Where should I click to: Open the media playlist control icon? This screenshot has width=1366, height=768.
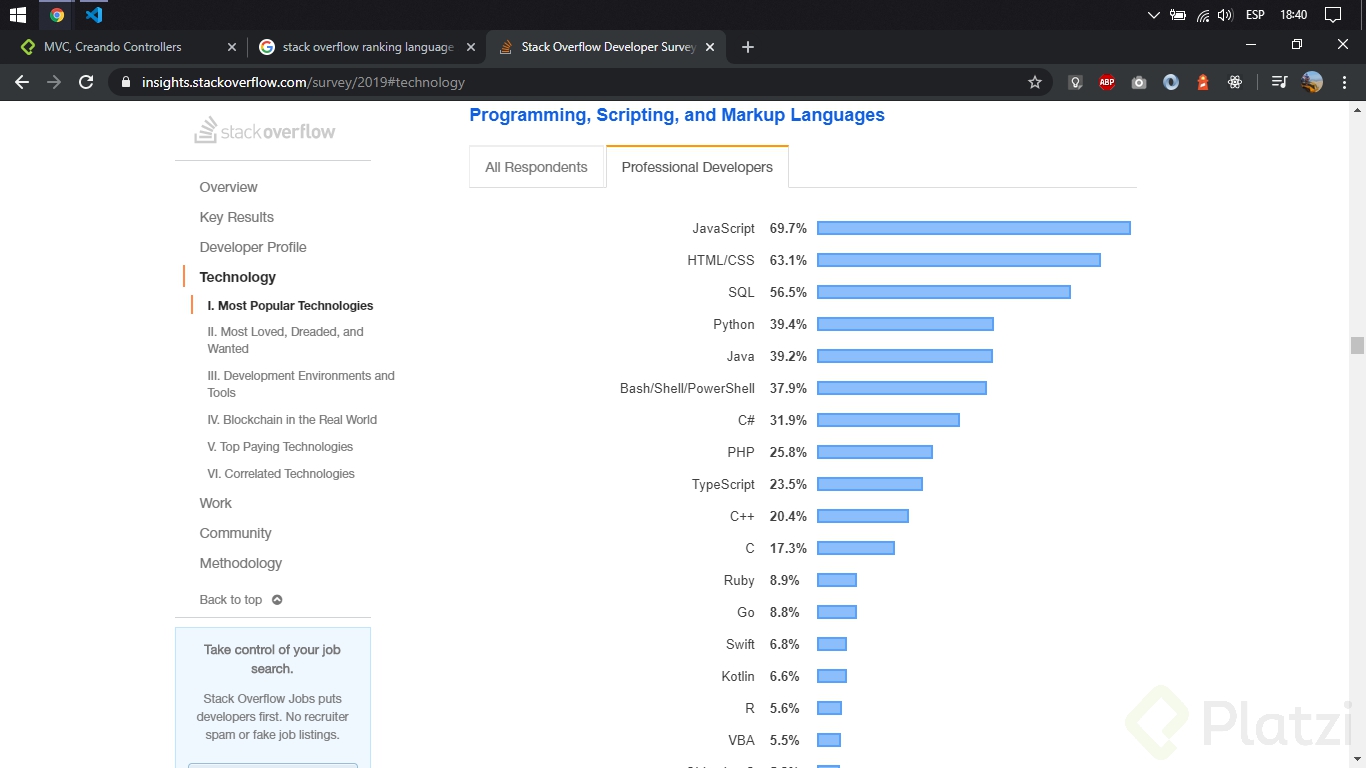1279,82
